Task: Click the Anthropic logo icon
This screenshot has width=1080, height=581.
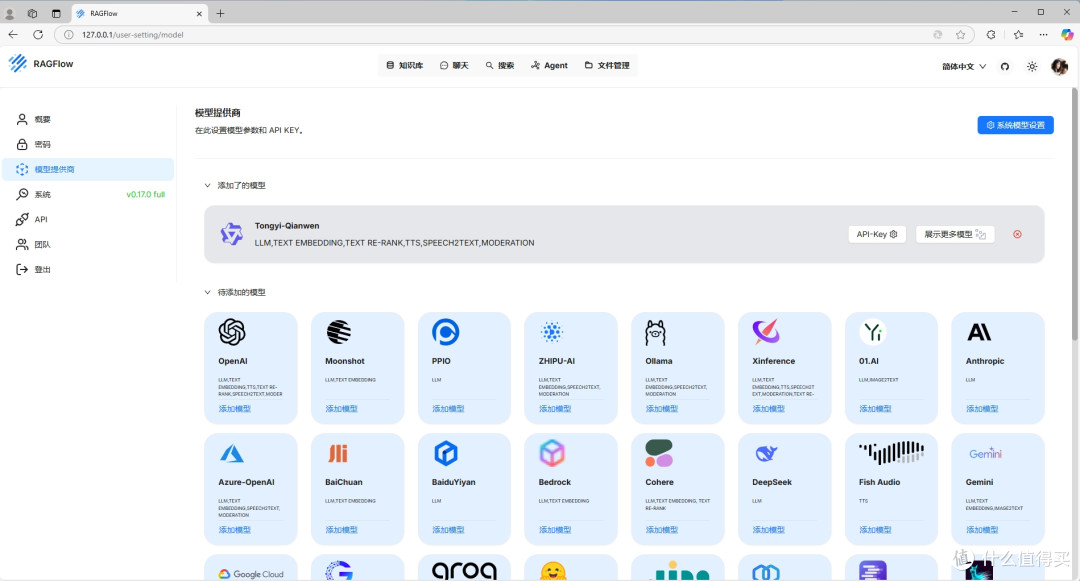Action: tap(979, 332)
